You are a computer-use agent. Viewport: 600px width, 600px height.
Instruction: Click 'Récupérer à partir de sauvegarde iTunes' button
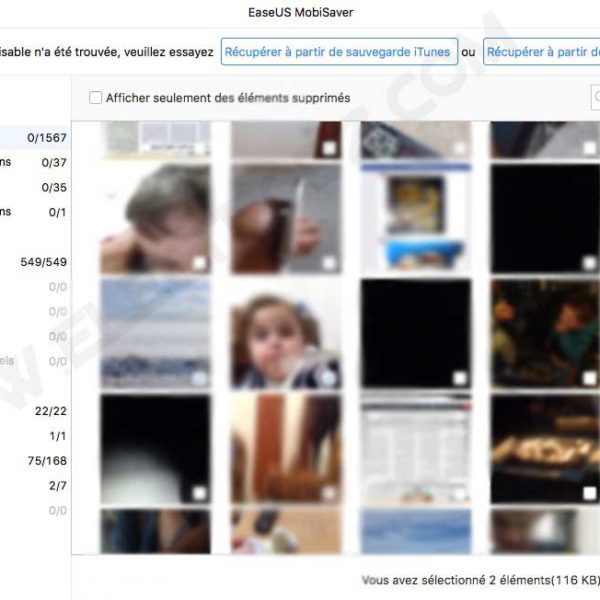pos(339,52)
